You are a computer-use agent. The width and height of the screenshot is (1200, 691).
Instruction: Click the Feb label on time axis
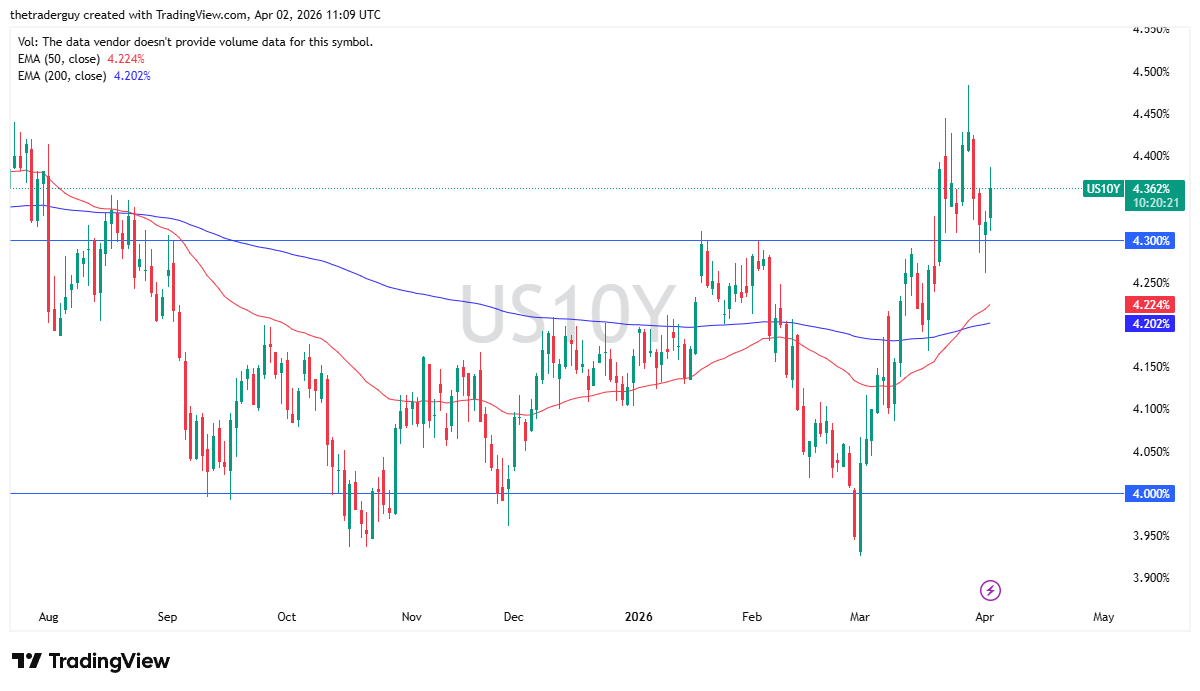coord(752,617)
